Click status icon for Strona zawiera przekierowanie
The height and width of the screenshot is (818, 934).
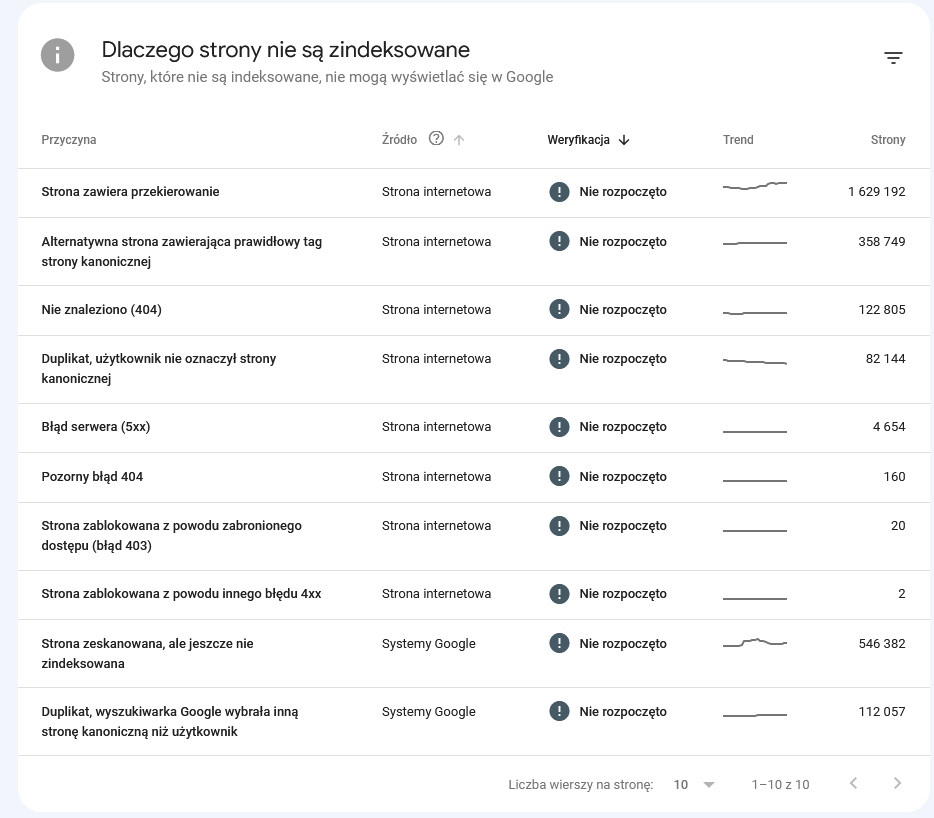[x=559, y=192]
